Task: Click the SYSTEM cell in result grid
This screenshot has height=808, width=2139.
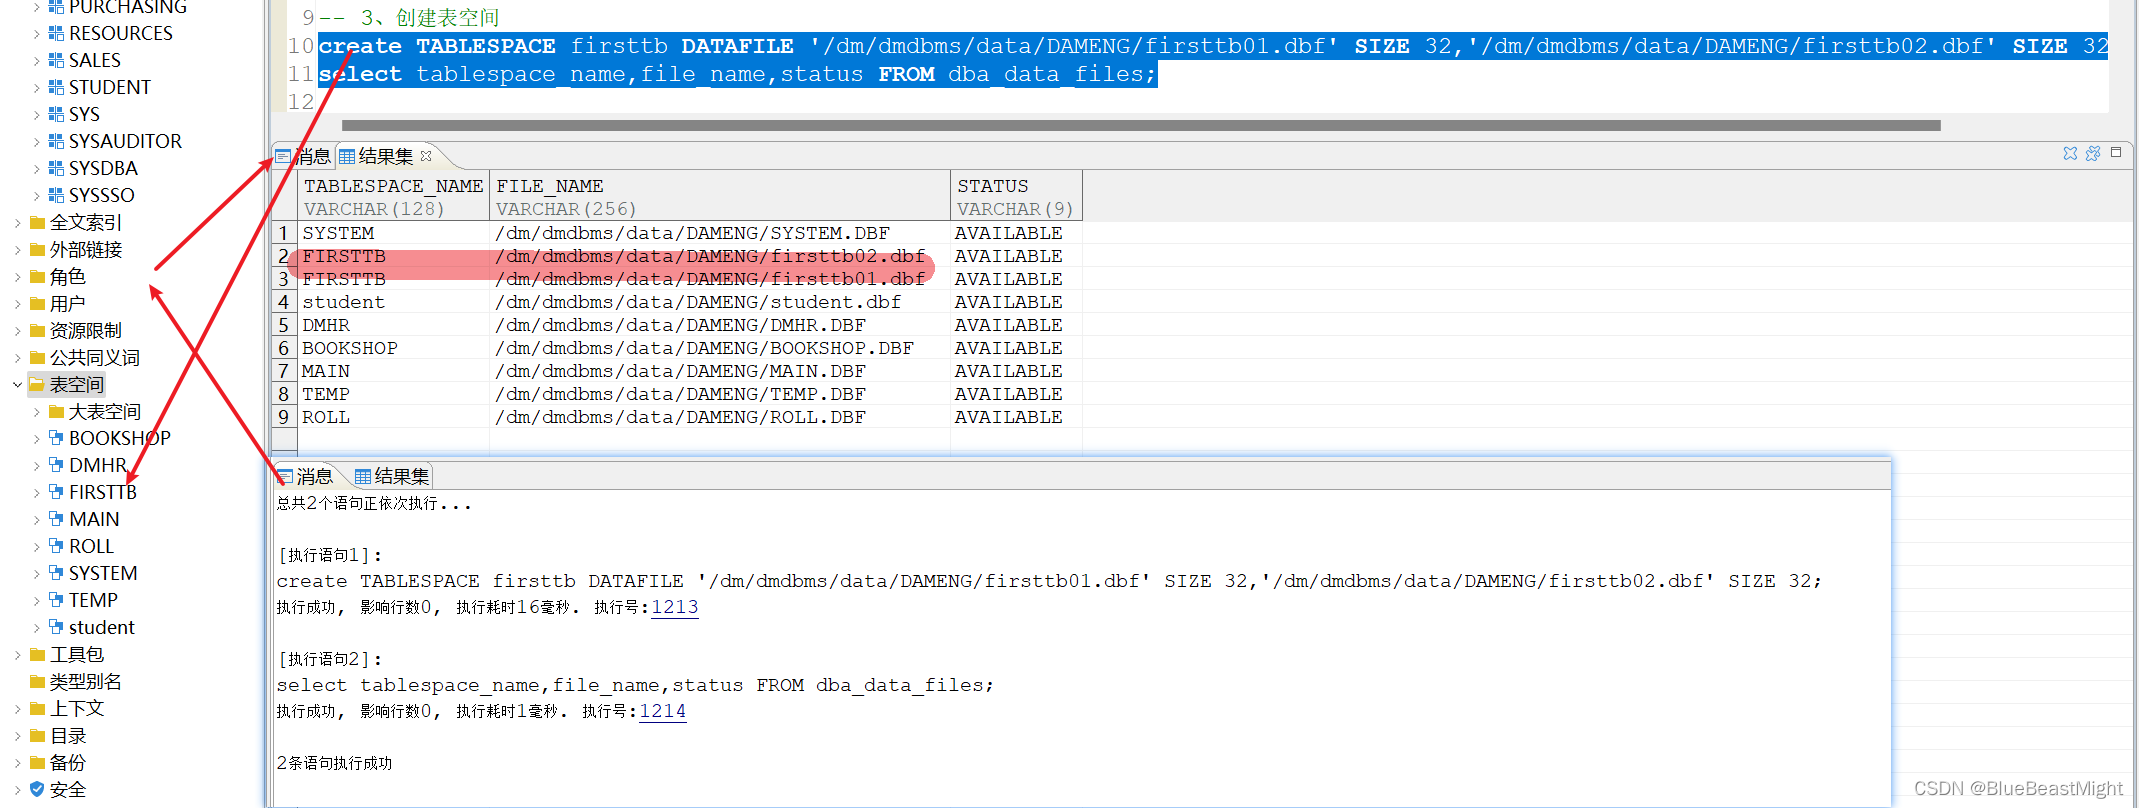Action: click(x=394, y=233)
